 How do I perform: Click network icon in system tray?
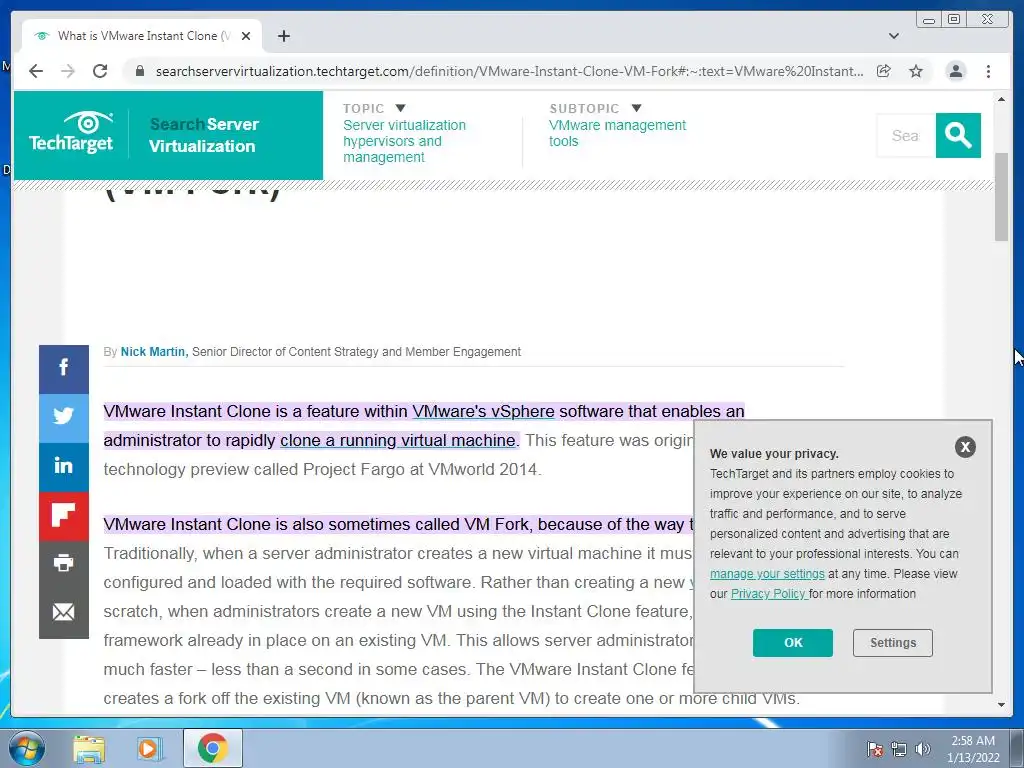click(899, 749)
